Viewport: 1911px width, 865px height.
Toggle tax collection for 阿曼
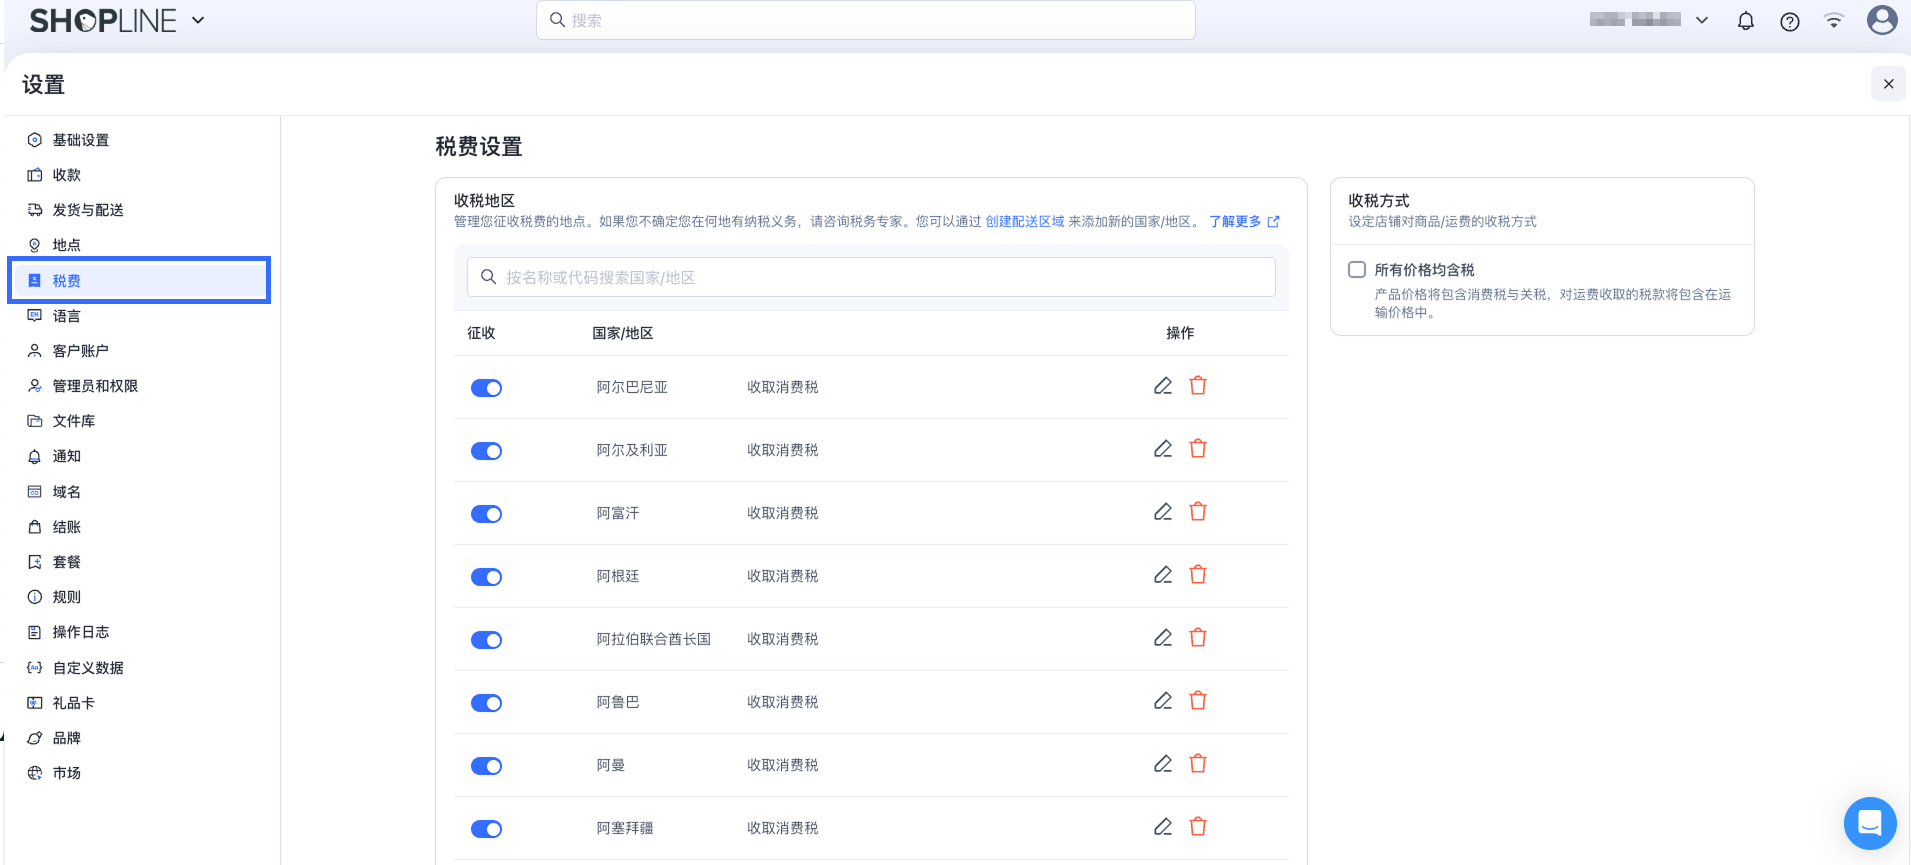(486, 766)
